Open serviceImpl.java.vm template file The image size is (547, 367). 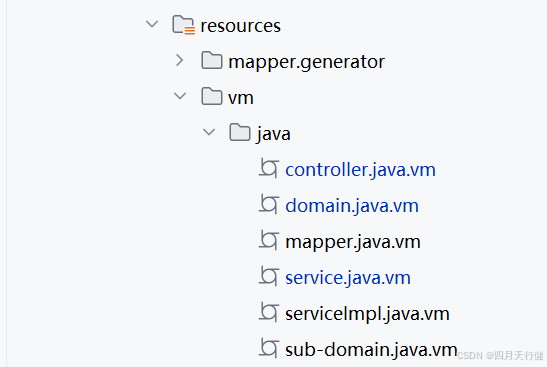[x=367, y=314]
